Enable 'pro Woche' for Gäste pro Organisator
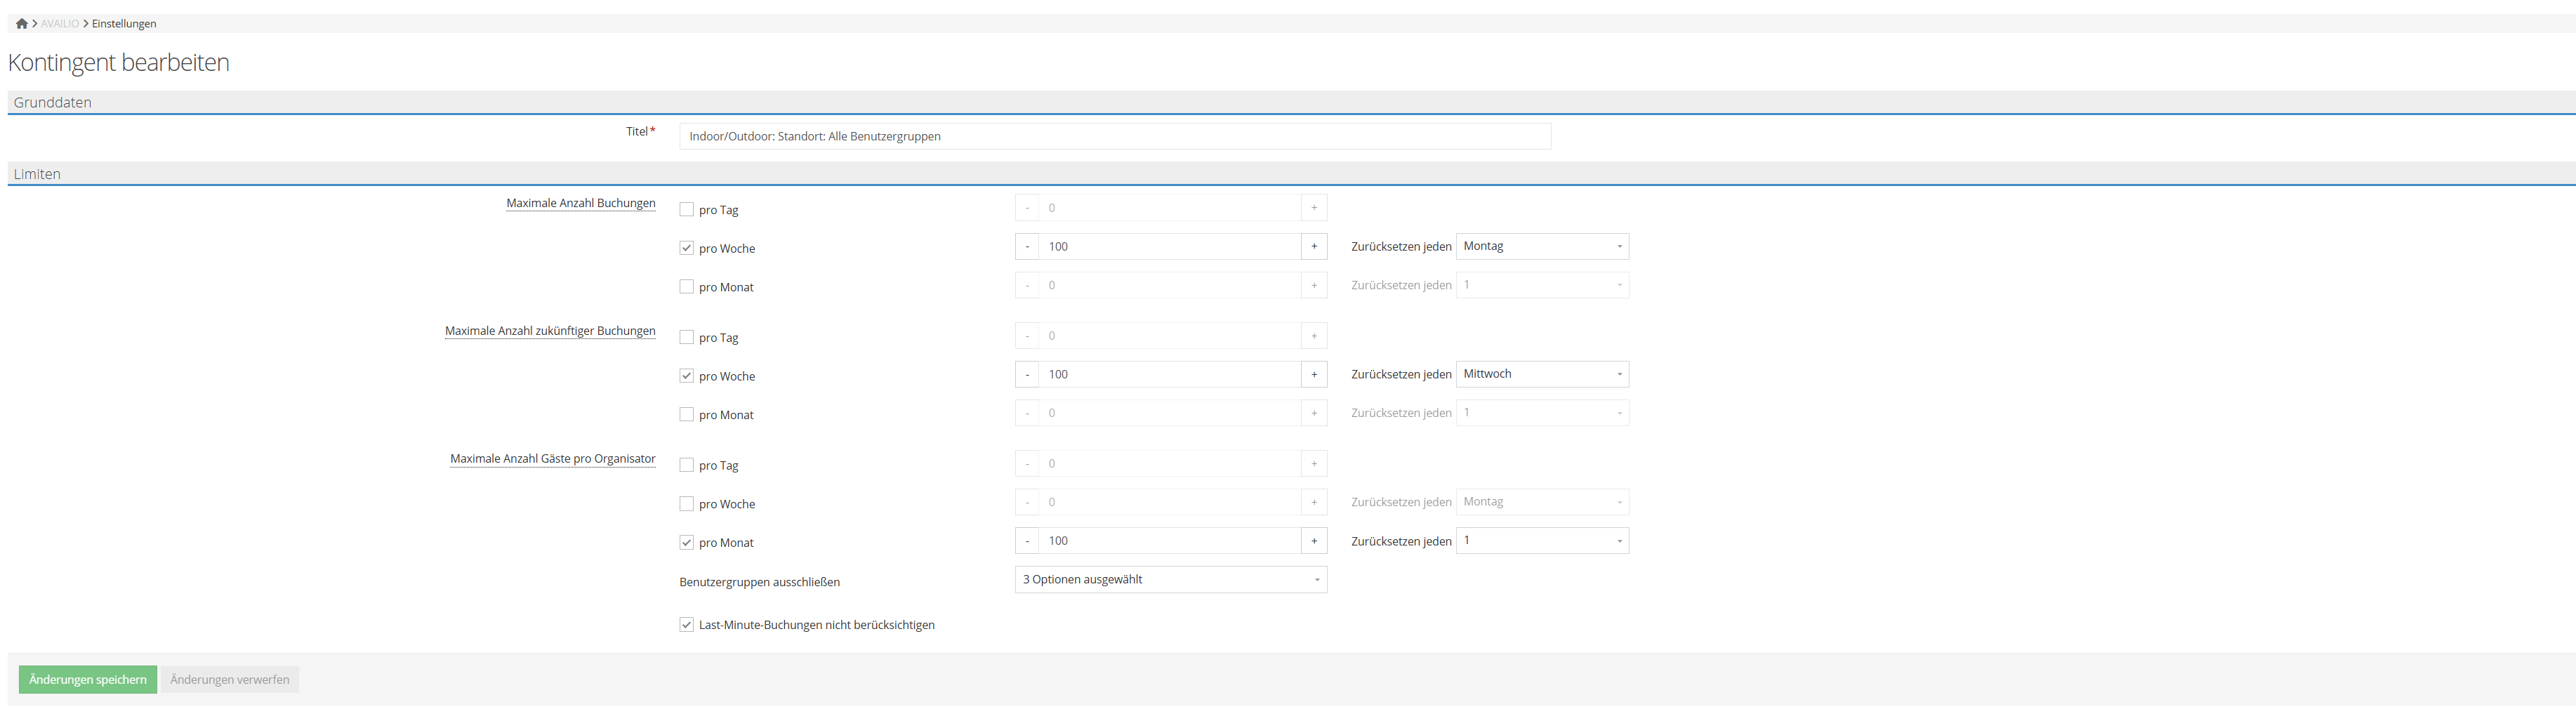 coord(687,504)
